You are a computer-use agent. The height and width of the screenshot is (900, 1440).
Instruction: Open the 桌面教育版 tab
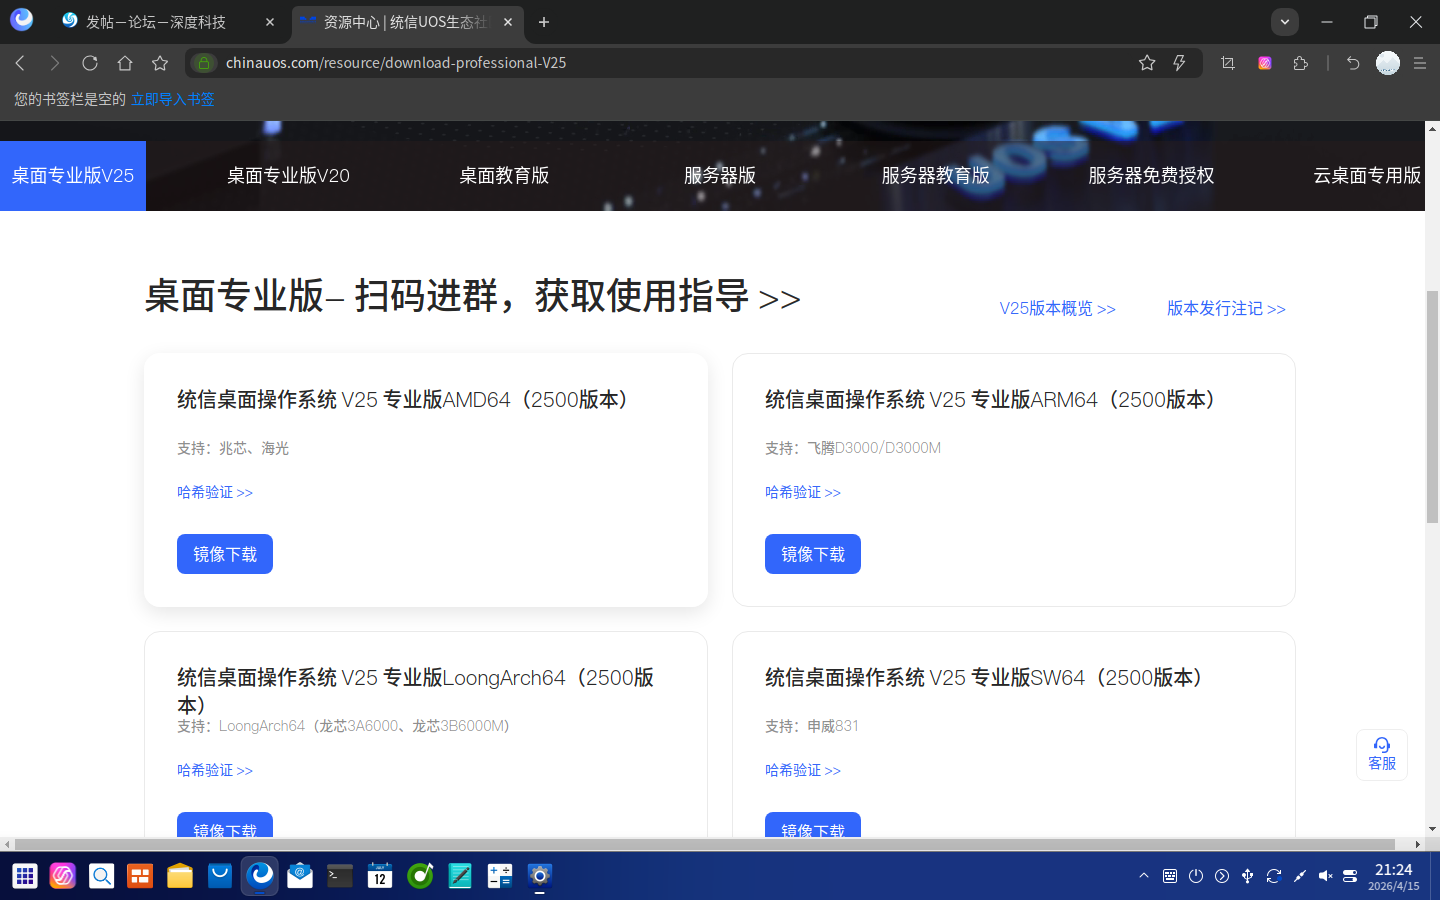[x=504, y=176]
